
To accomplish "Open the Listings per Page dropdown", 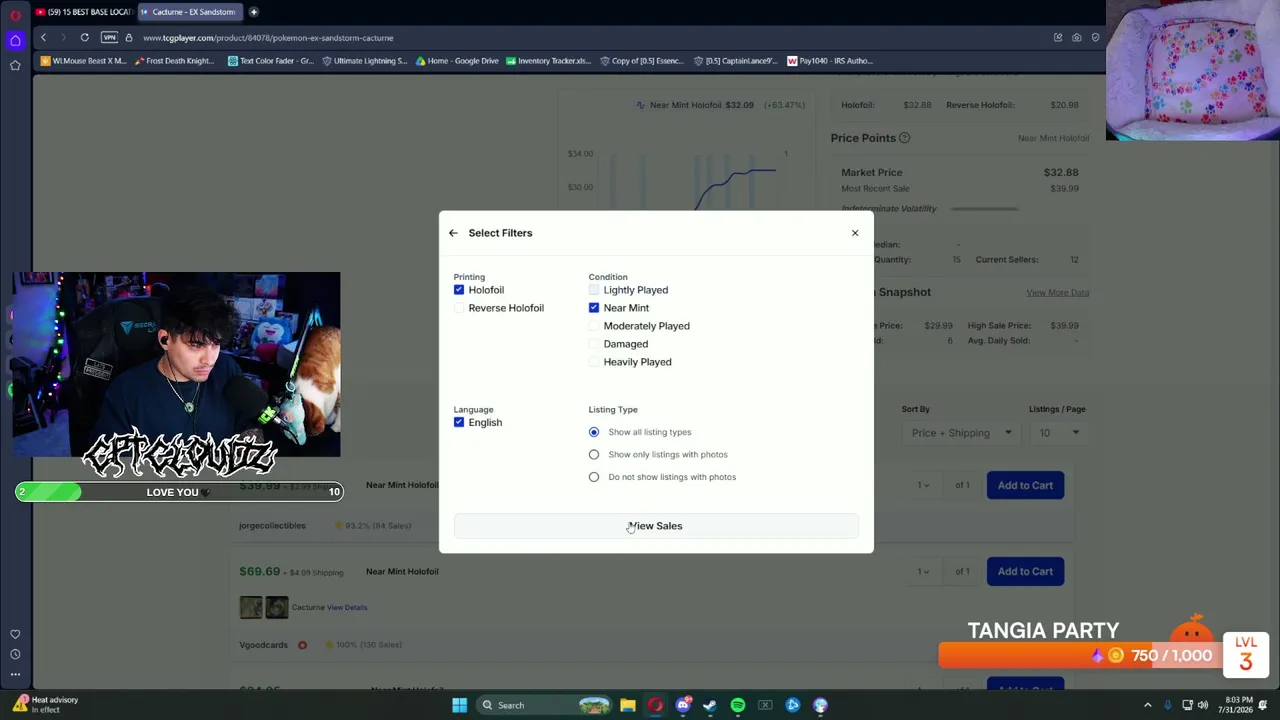I will 1058,433.
